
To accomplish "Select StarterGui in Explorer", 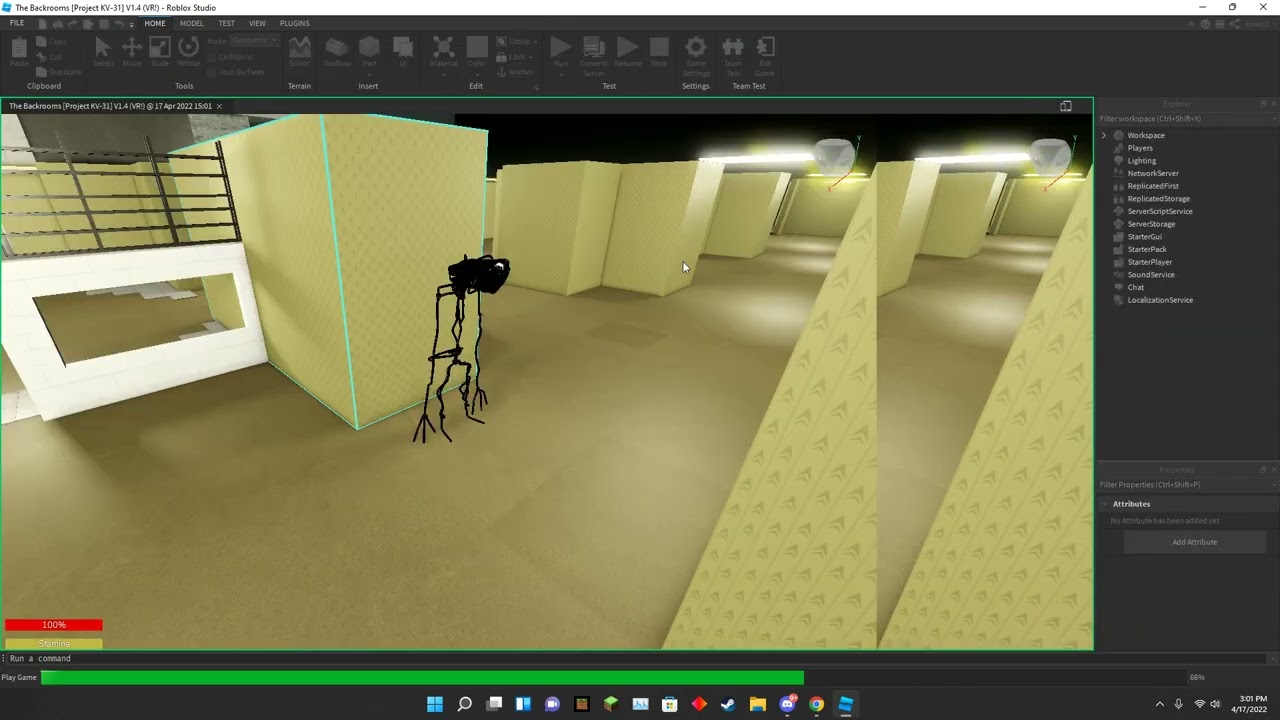I will [1145, 237].
